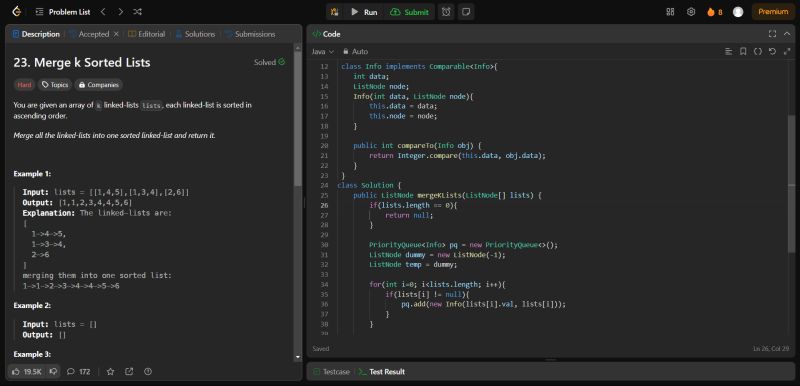Screen dimensions: 800x386
Task: Run the code
Action: [x=364, y=12]
